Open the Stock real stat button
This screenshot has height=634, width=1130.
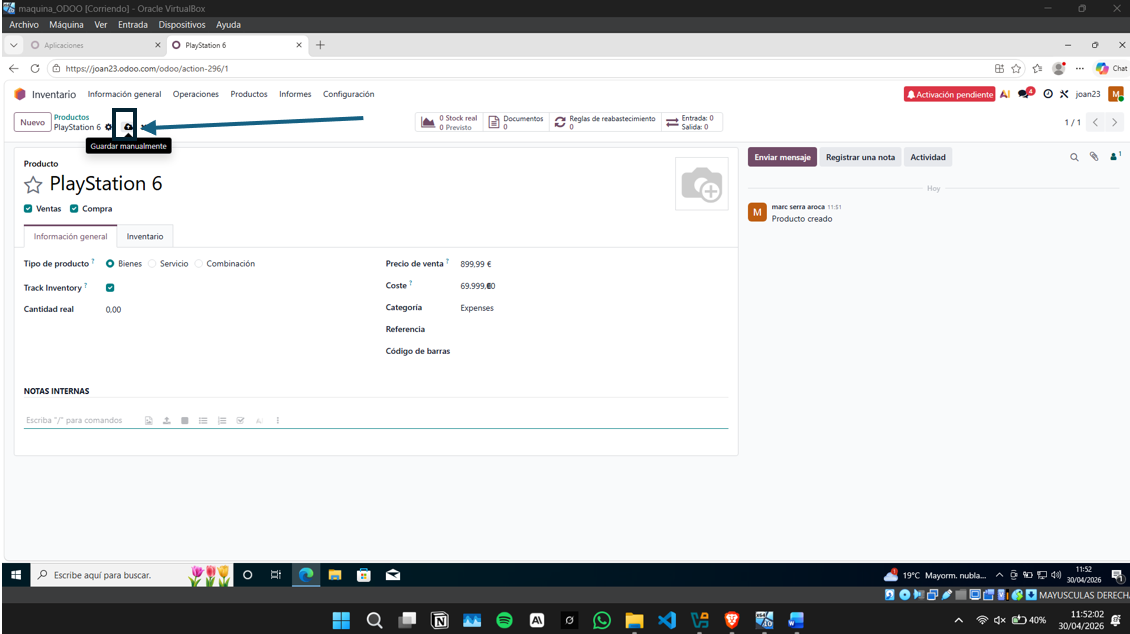(449, 122)
